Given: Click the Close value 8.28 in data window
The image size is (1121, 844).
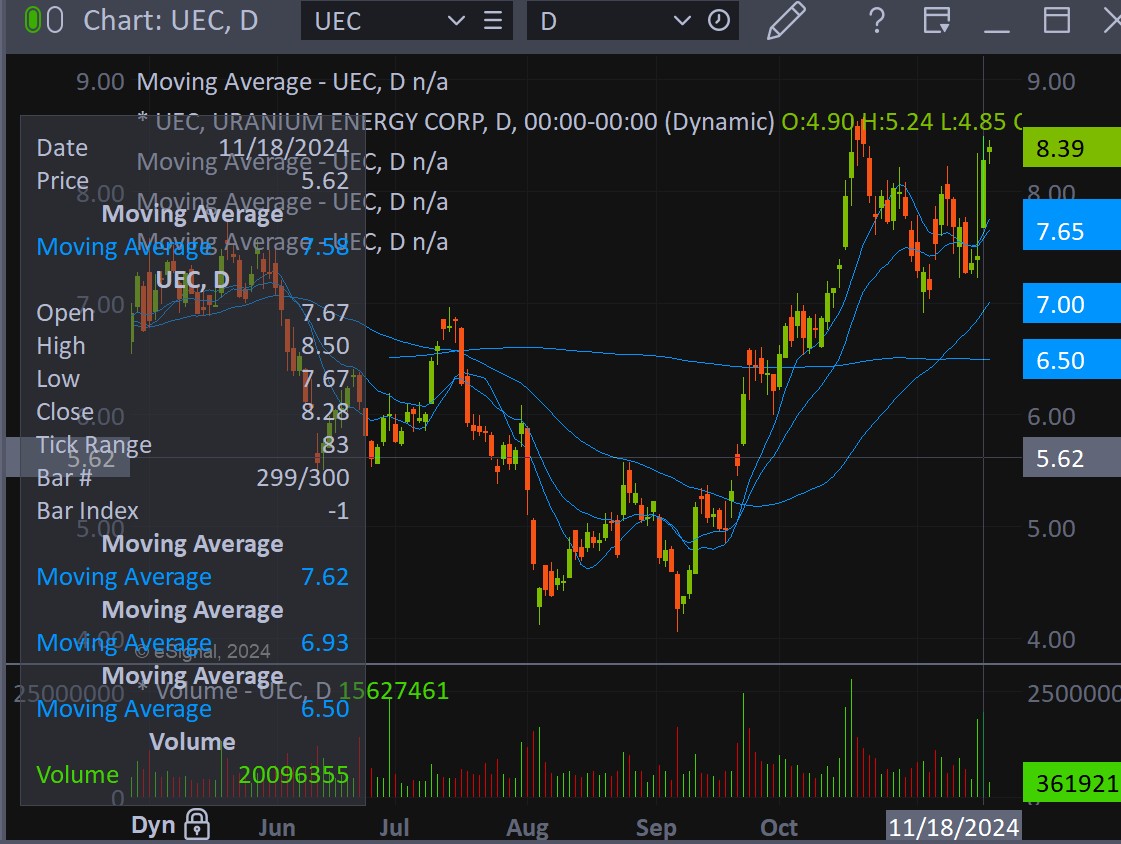Looking at the screenshot, I should (x=325, y=412).
